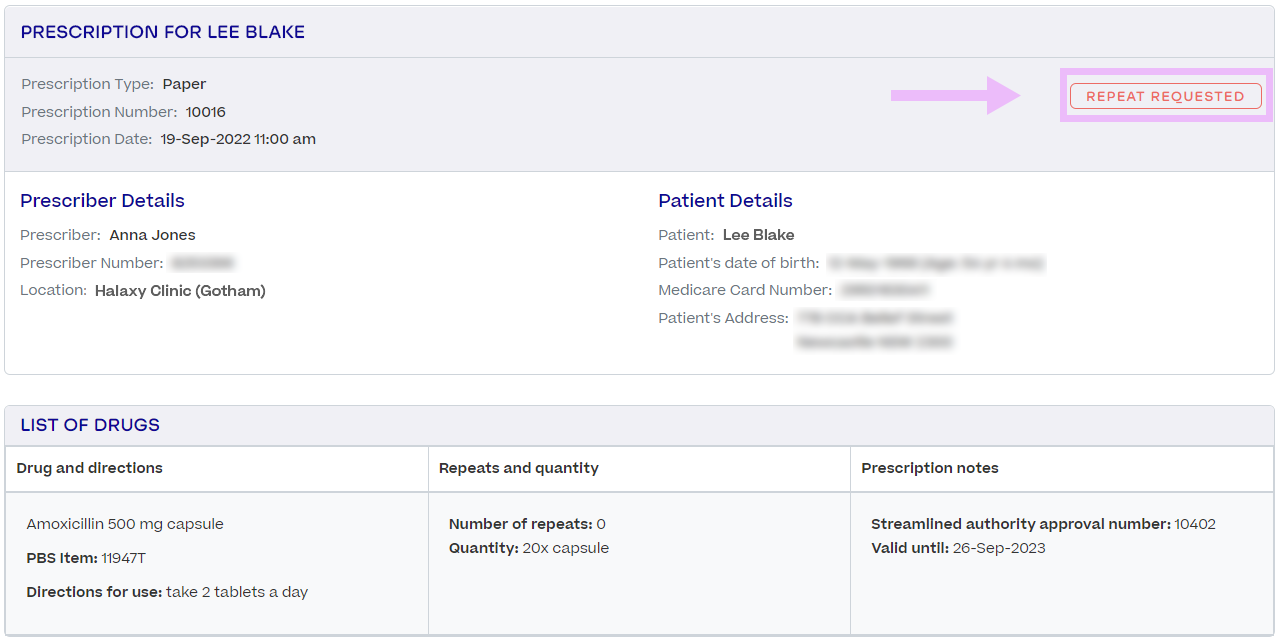This screenshot has width=1280, height=641.
Task: Click the blurred patient date of birth
Action: pyautogui.click(x=935, y=263)
